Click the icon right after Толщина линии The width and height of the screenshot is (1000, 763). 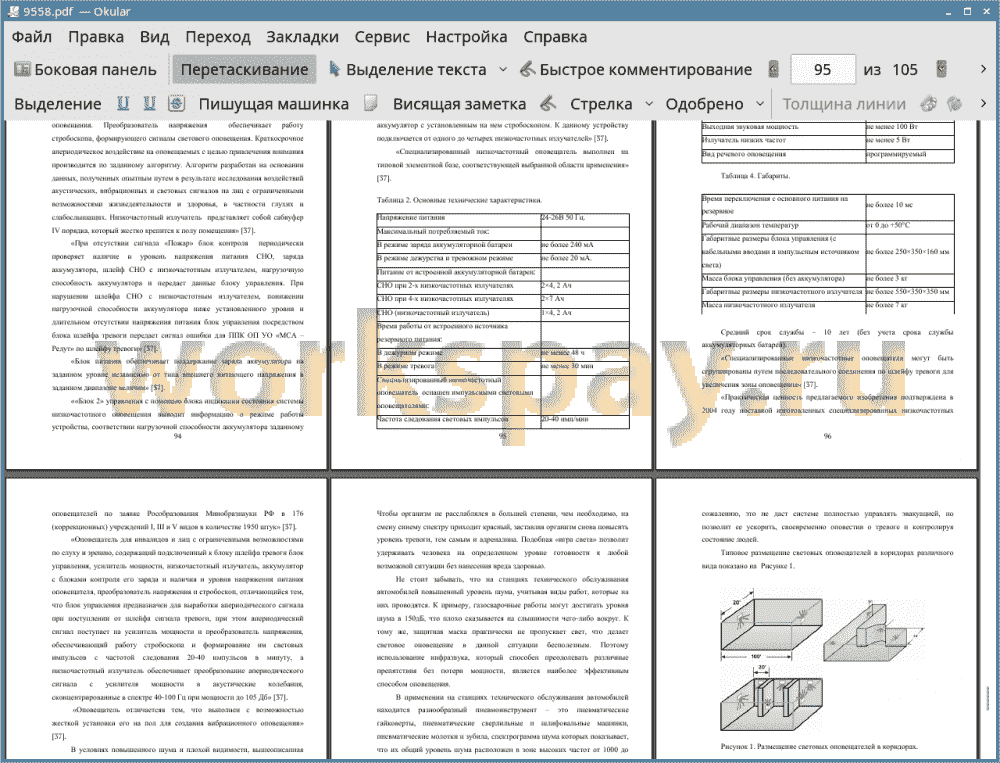point(929,103)
